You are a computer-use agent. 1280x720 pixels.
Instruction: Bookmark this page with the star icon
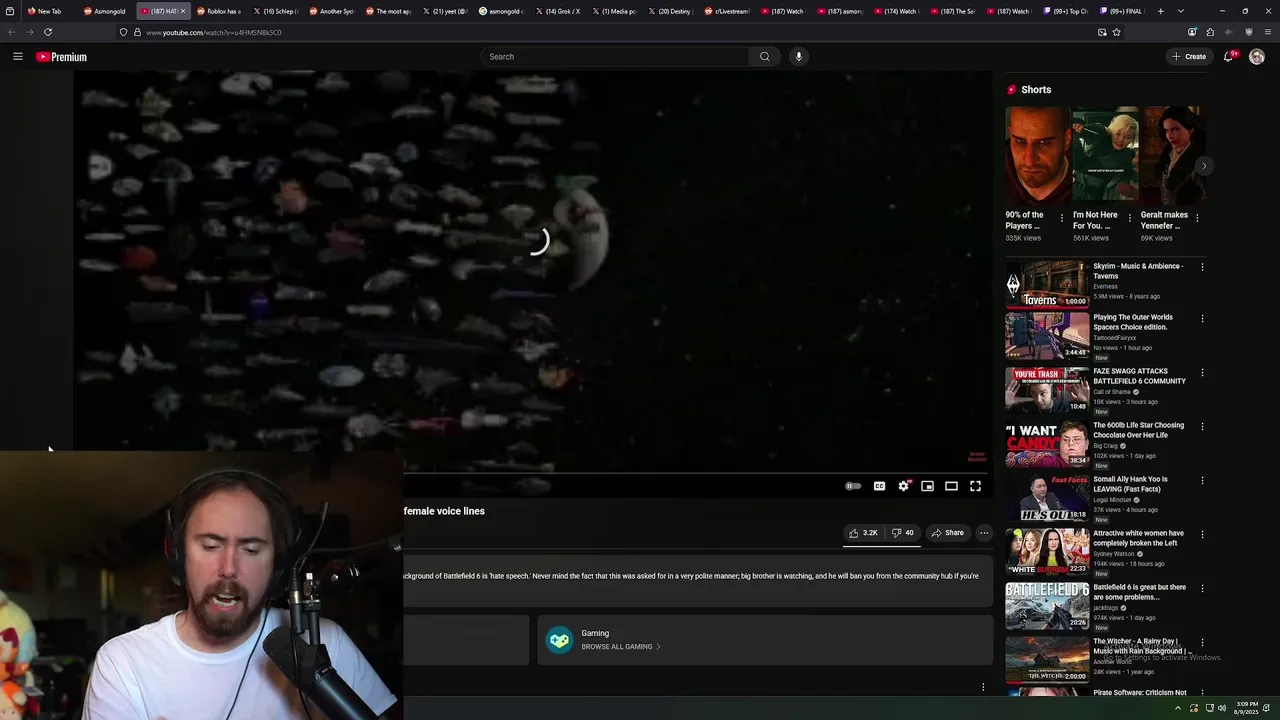click(x=1116, y=32)
